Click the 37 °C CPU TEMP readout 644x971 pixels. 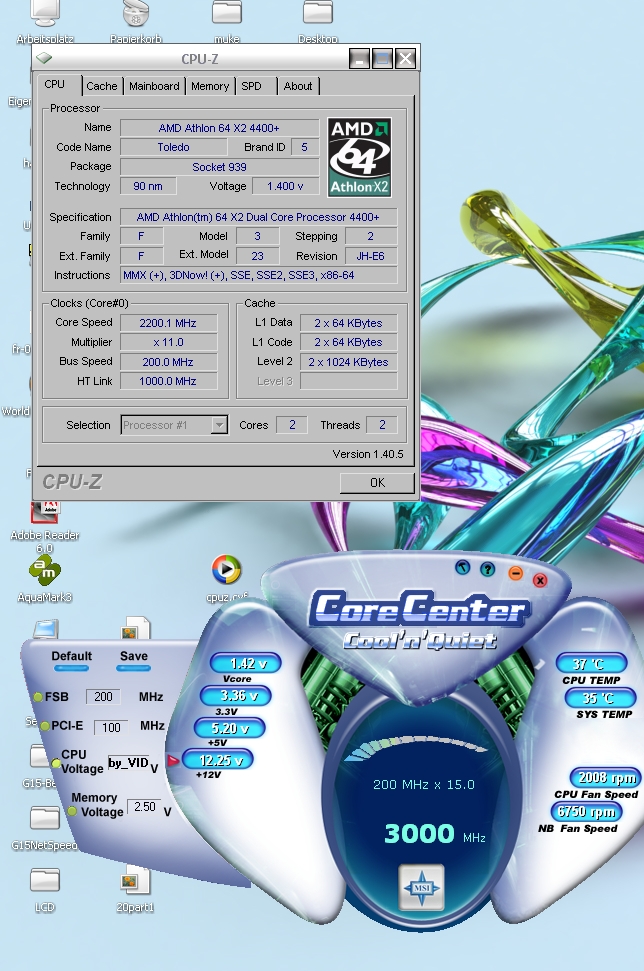tap(591, 663)
